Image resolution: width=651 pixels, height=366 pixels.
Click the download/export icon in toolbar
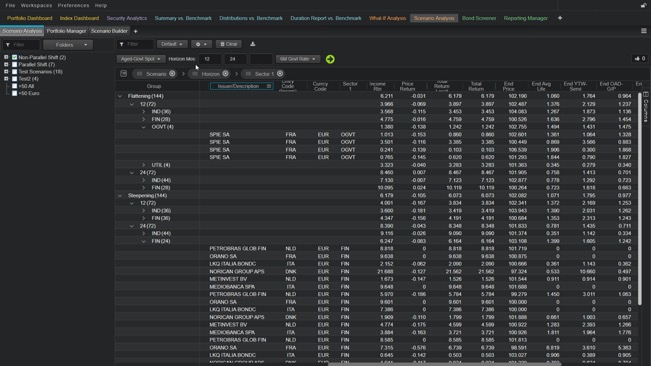(252, 44)
